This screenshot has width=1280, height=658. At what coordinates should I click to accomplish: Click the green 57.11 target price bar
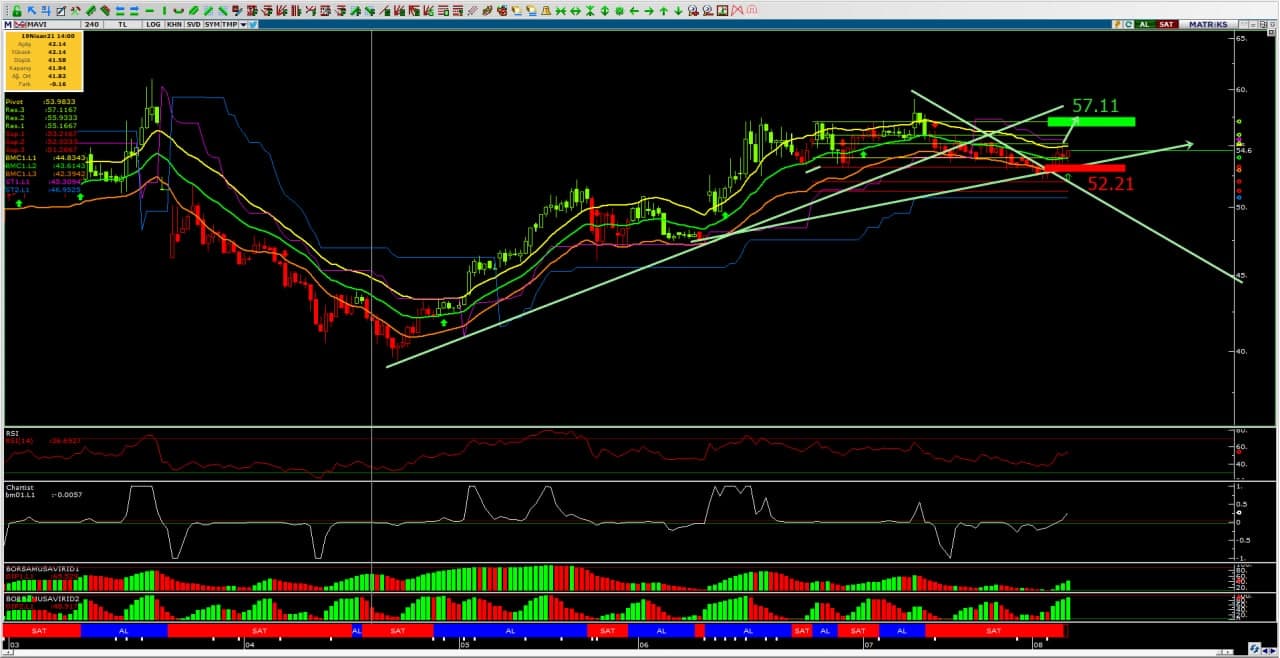1091,122
